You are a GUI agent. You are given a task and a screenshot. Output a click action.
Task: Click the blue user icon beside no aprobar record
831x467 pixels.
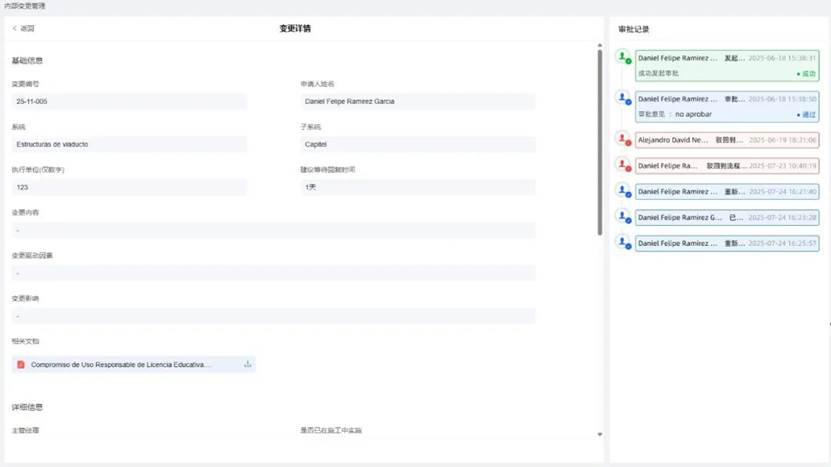click(x=624, y=98)
